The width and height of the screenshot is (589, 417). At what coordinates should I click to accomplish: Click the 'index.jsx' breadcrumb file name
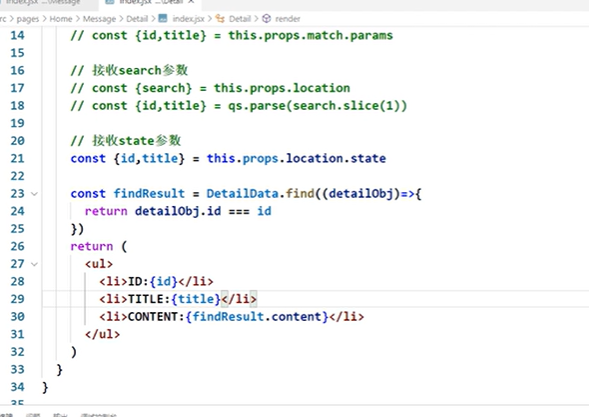click(188, 19)
